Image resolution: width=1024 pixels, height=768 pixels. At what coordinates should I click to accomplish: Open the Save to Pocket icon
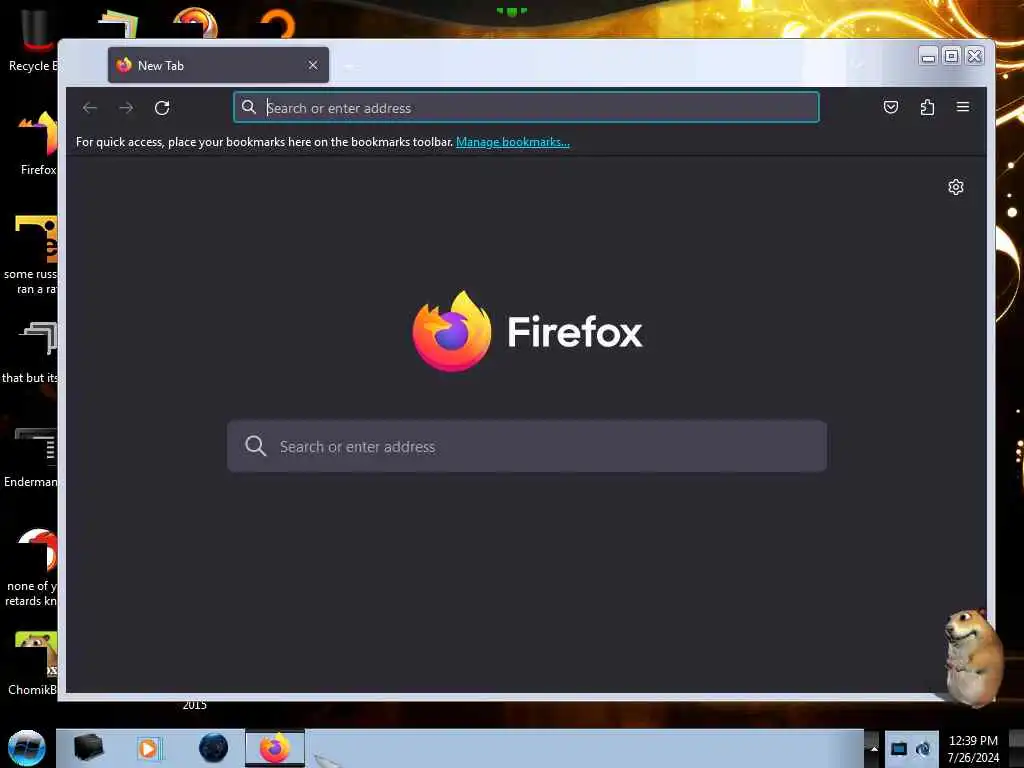[x=891, y=107]
